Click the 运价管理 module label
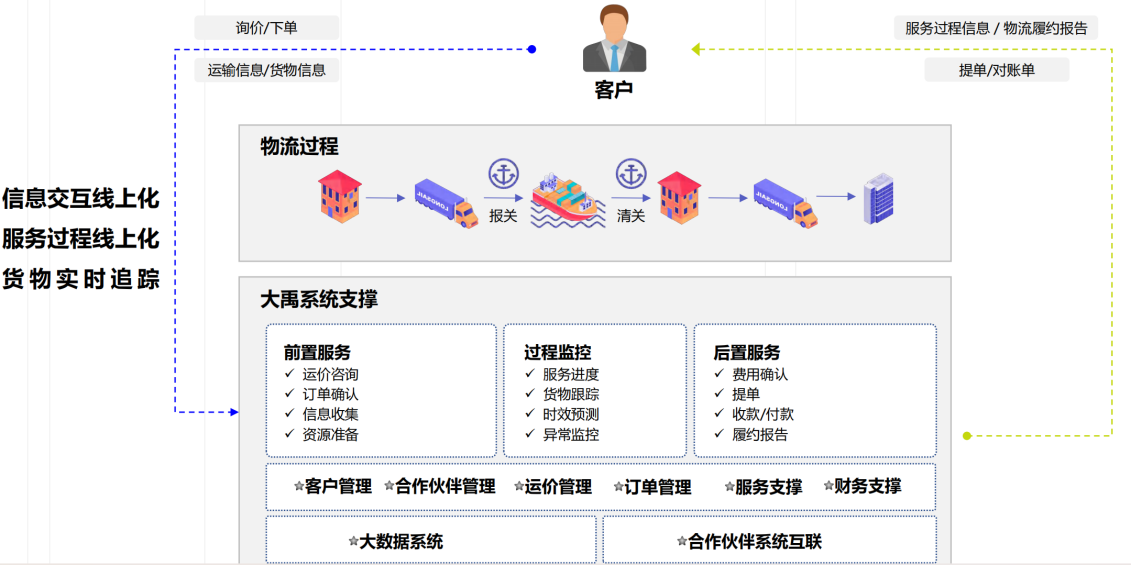 558,487
